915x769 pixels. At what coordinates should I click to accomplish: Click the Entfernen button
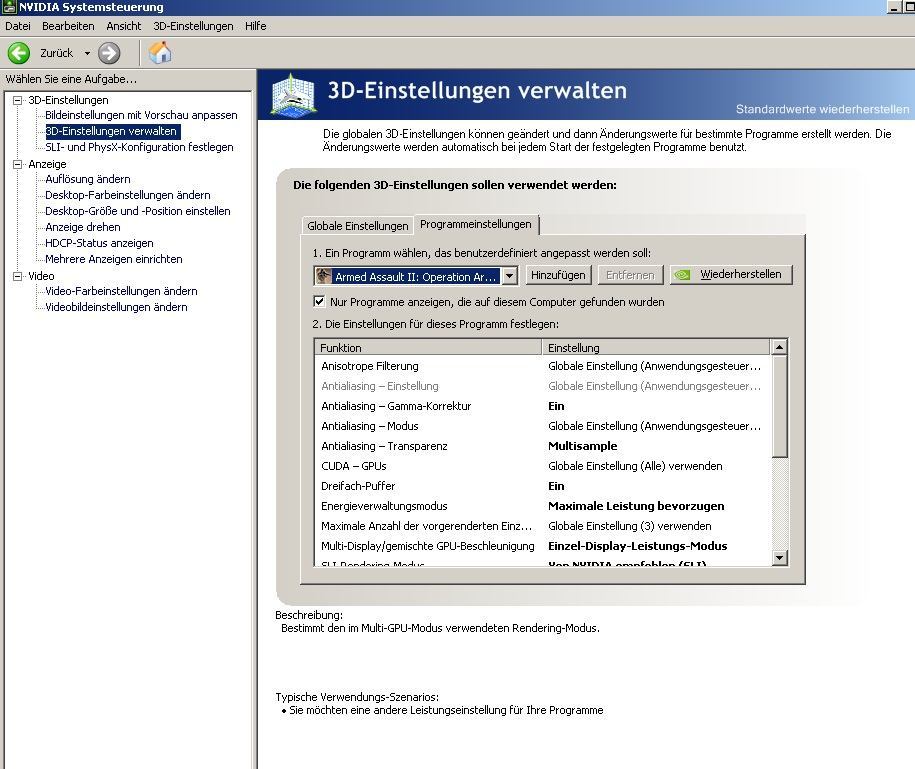click(x=630, y=275)
